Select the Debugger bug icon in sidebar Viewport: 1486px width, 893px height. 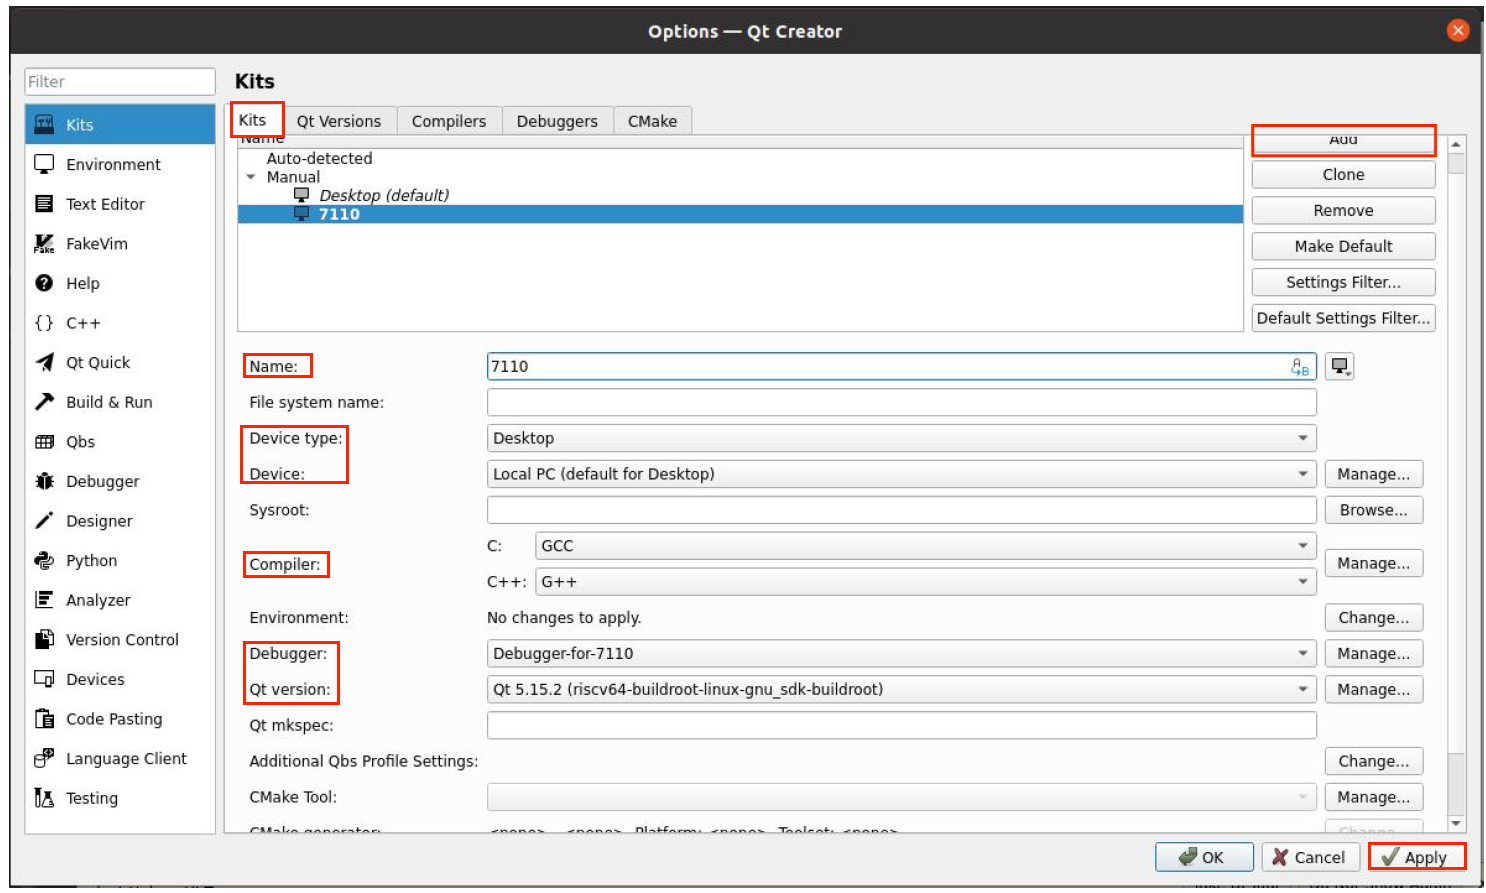click(x=44, y=481)
